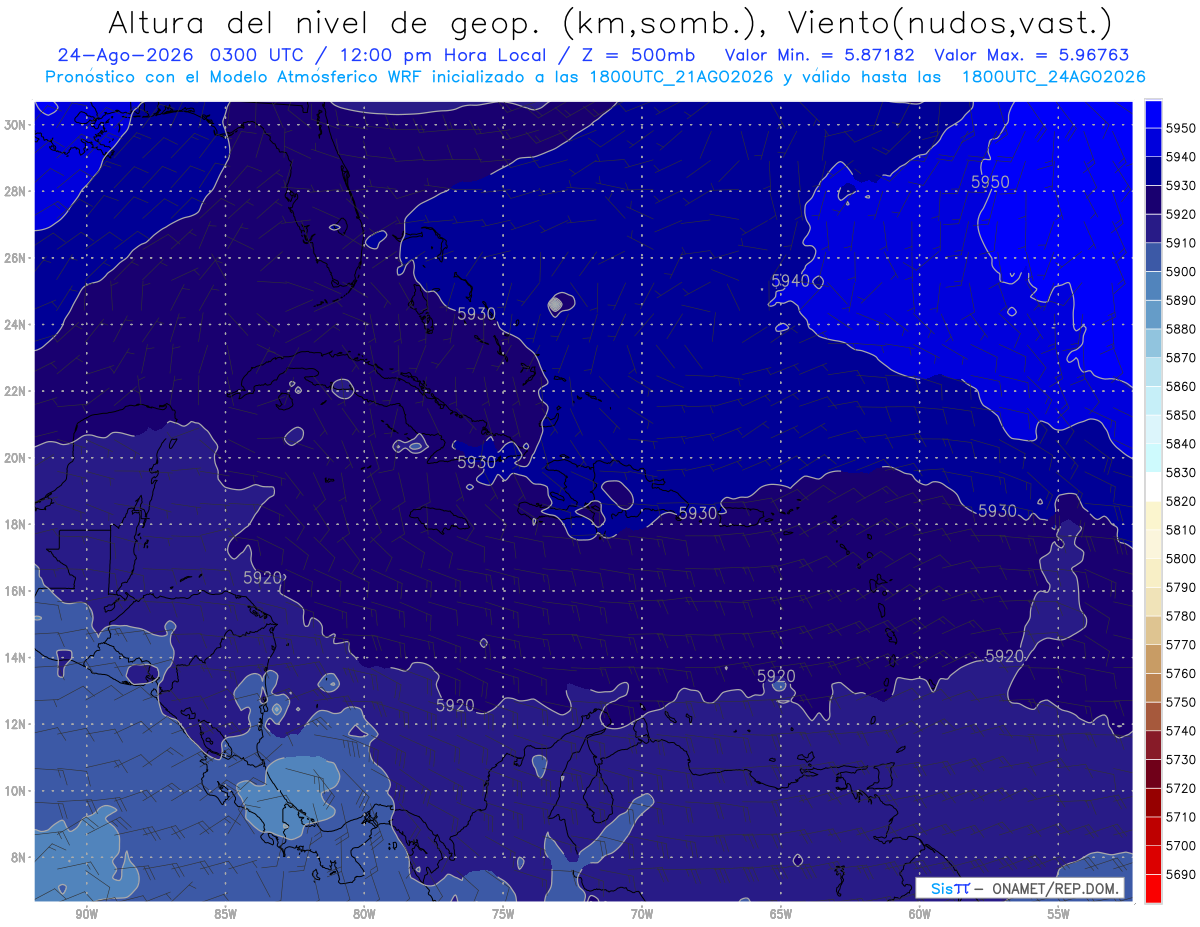Click the 16N latitude axis label
1200x927 pixels.
[x=15, y=590]
